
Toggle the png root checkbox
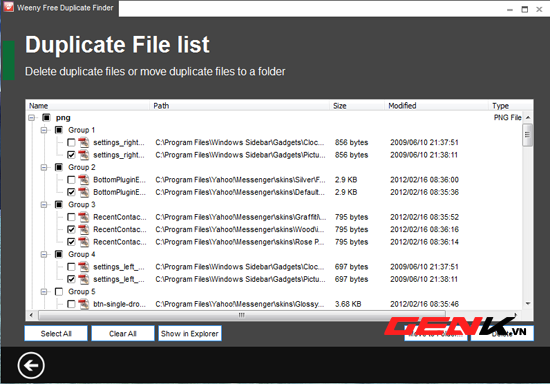tap(46, 117)
